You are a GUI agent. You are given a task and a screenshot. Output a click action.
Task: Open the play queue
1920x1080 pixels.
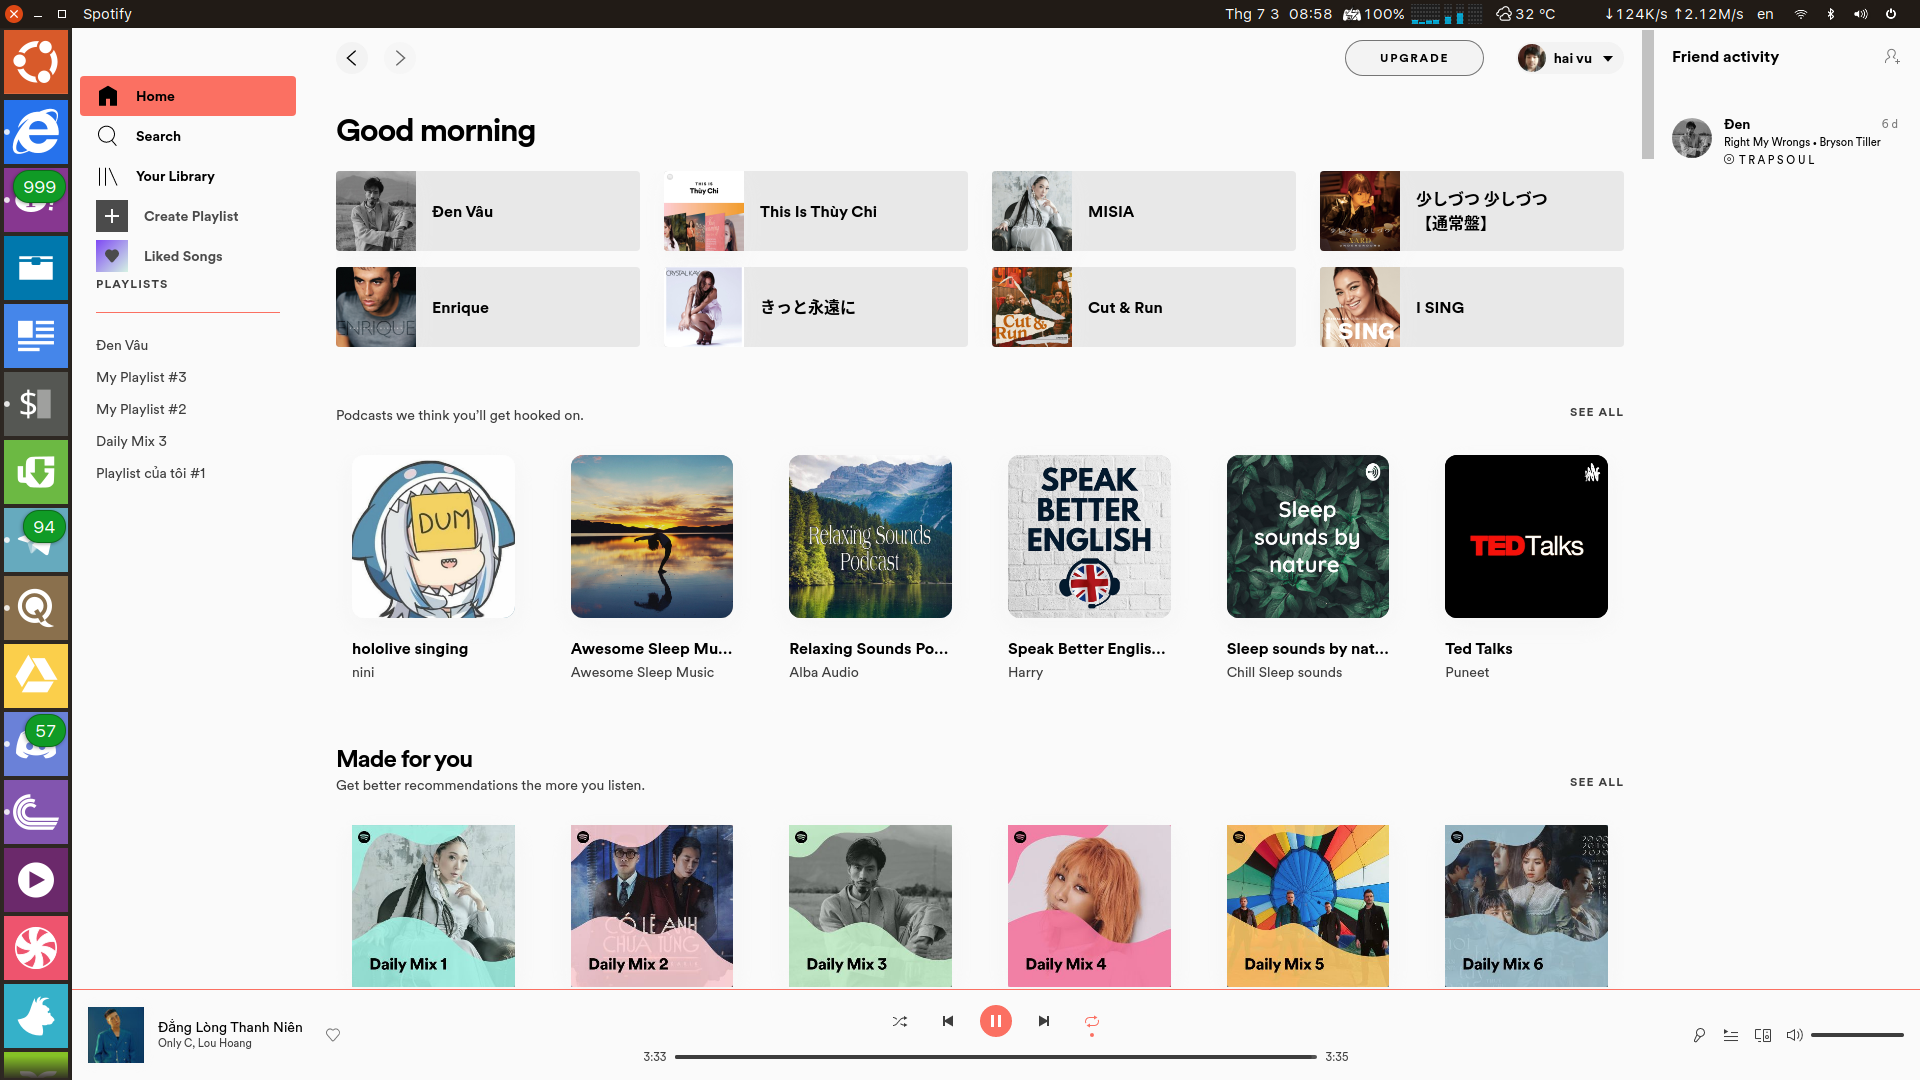pyautogui.click(x=1731, y=1035)
